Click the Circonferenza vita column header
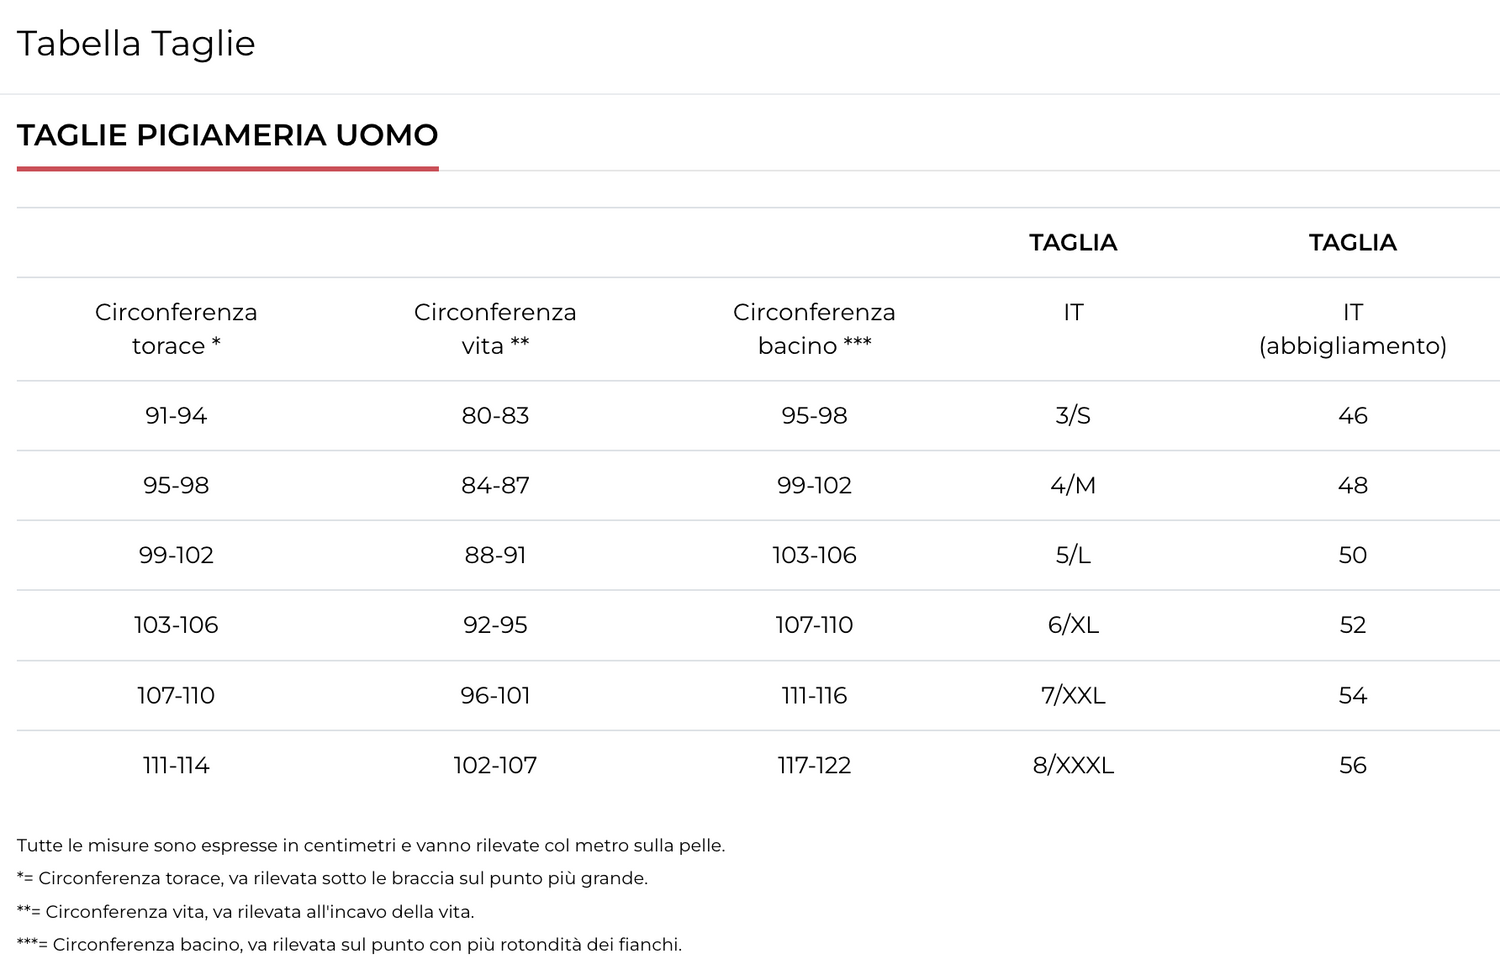Screen dimensions: 1500x975 pyautogui.click(x=495, y=329)
